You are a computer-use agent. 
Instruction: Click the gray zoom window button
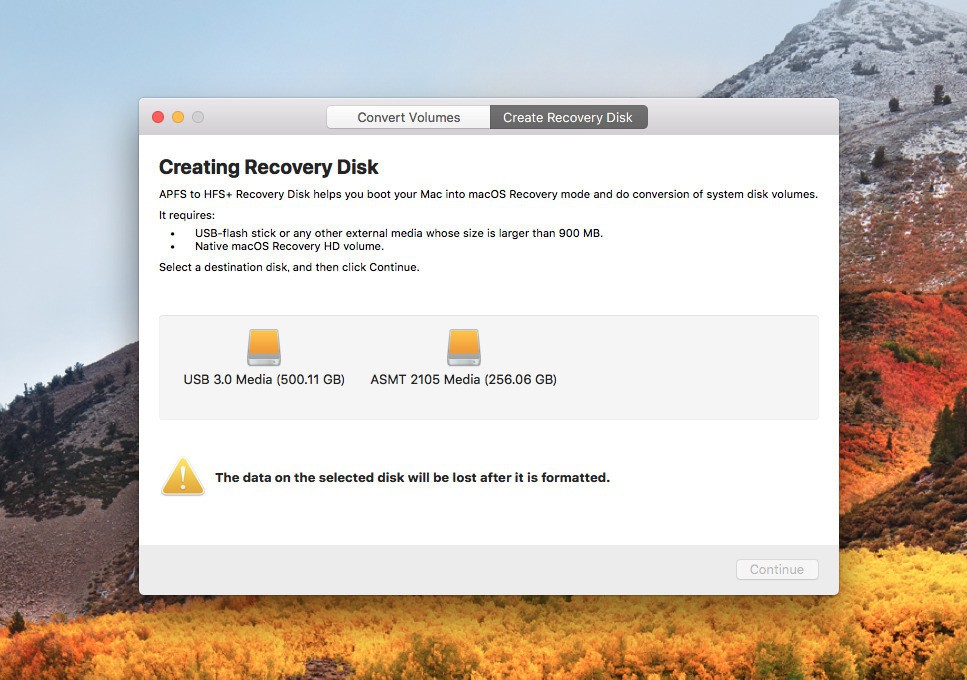198,117
